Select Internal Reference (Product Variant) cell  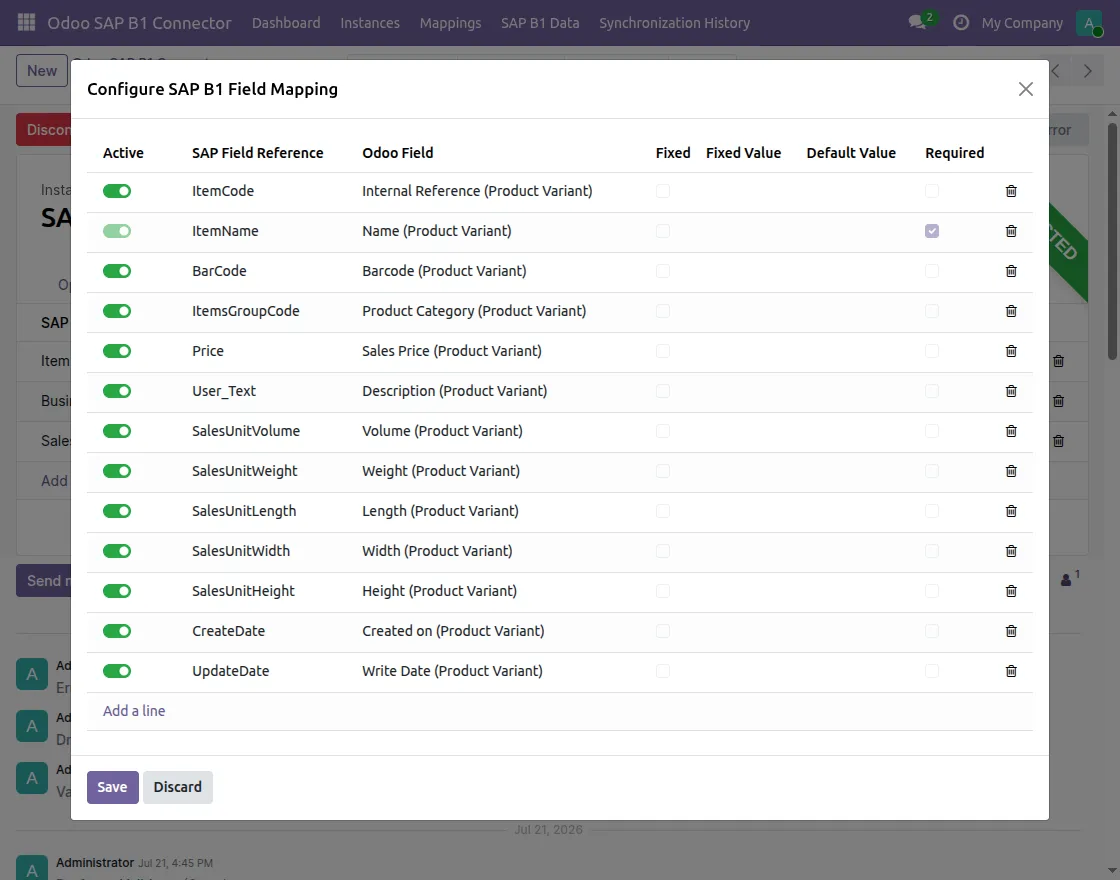point(477,191)
